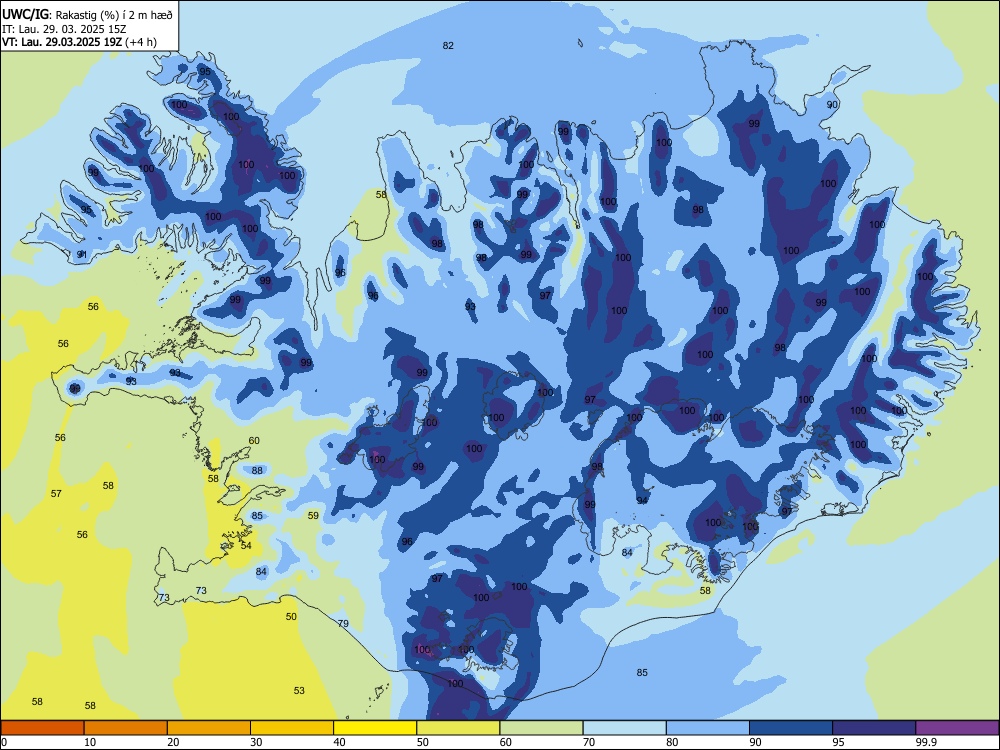Image resolution: width=1000 pixels, height=750 pixels.
Task: Click the humidity value '88' on the map
Action: pos(257,470)
